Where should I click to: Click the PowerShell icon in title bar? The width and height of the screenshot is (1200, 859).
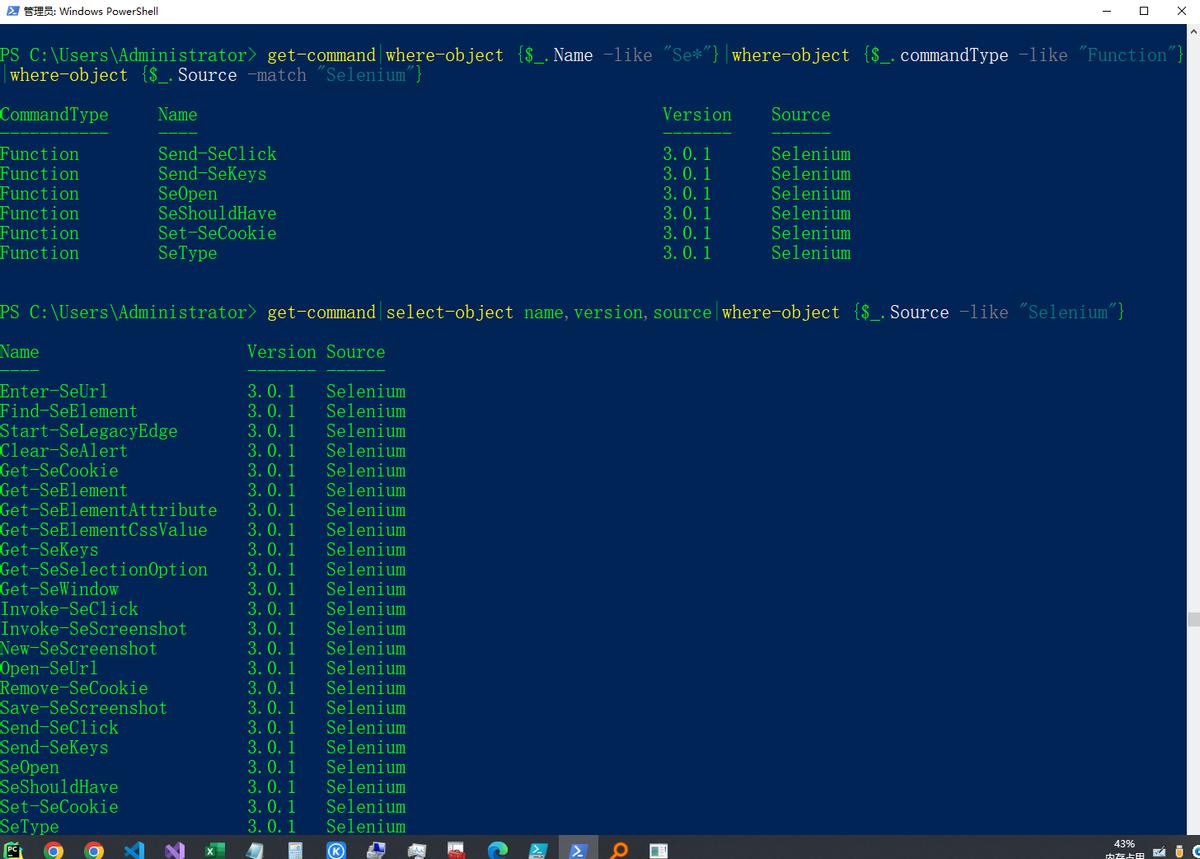pos(11,11)
